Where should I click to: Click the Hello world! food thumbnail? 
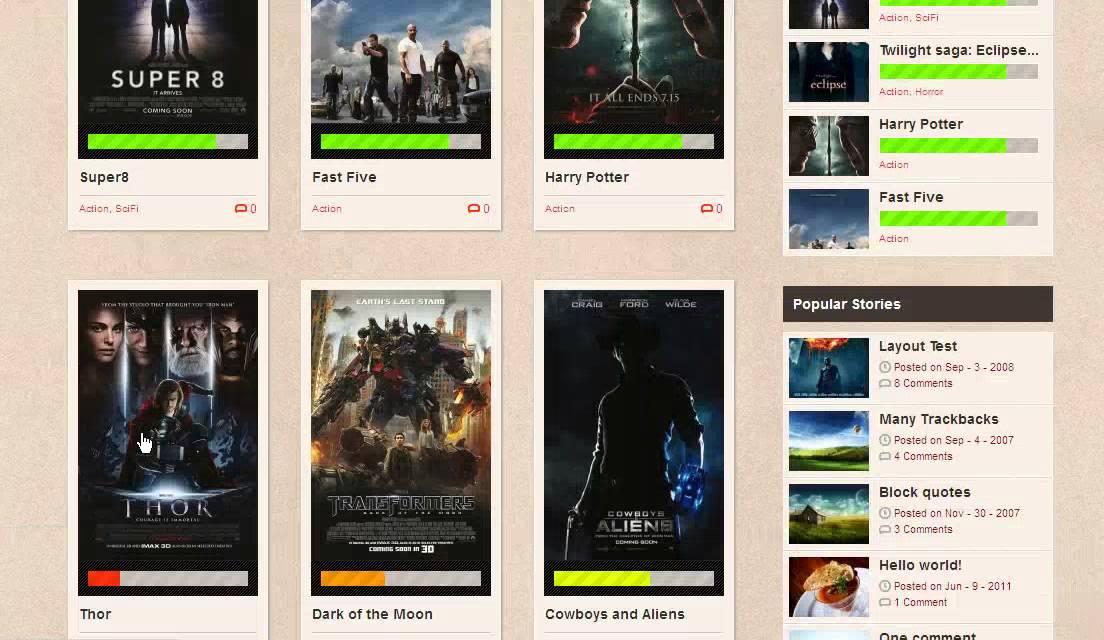click(829, 587)
